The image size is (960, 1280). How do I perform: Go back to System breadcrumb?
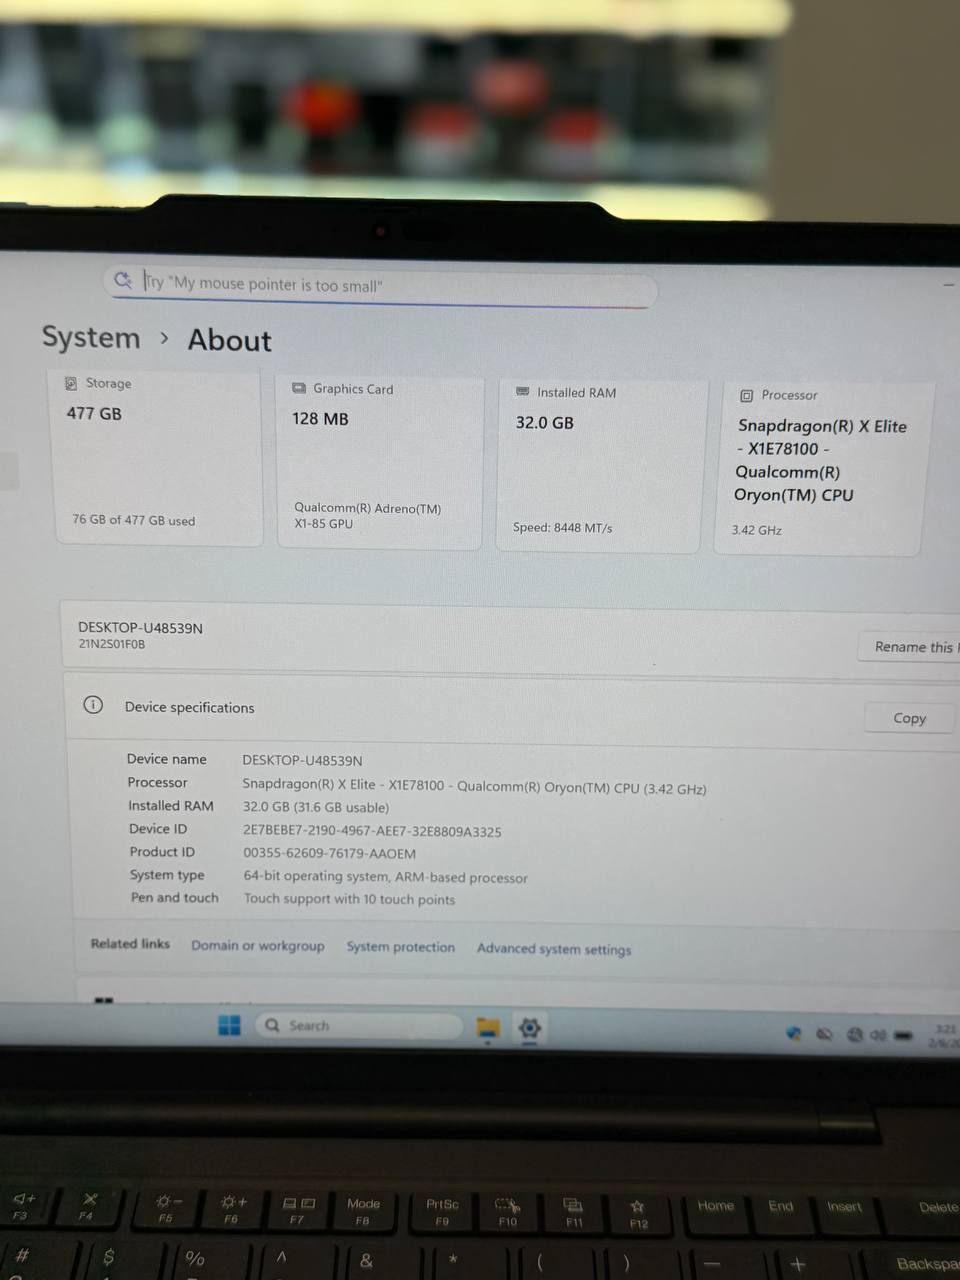(x=91, y=338)
